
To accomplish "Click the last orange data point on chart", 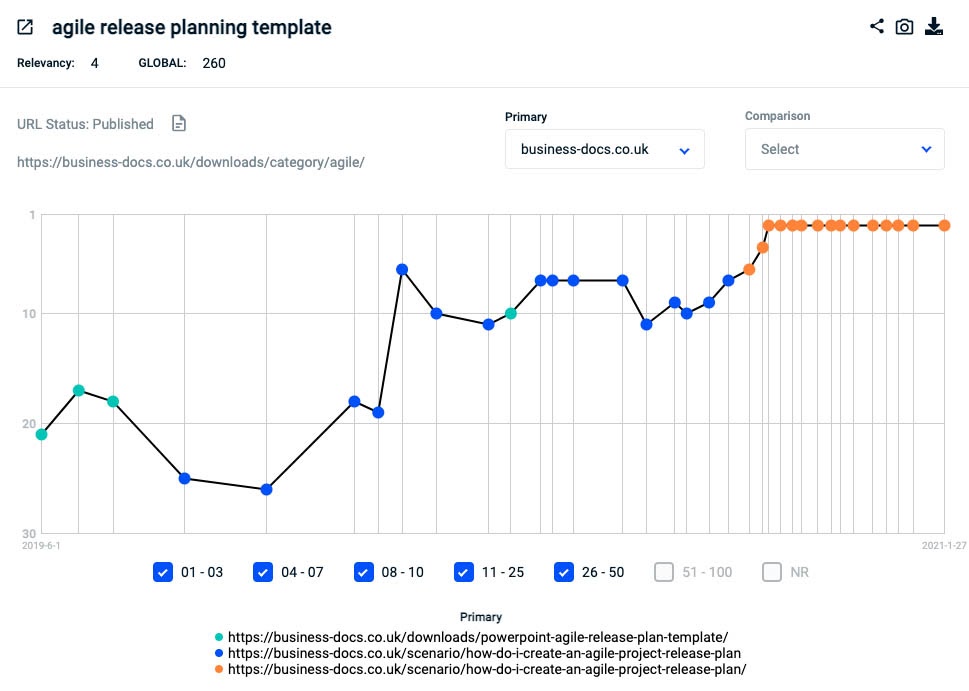I will pos(944,226).
